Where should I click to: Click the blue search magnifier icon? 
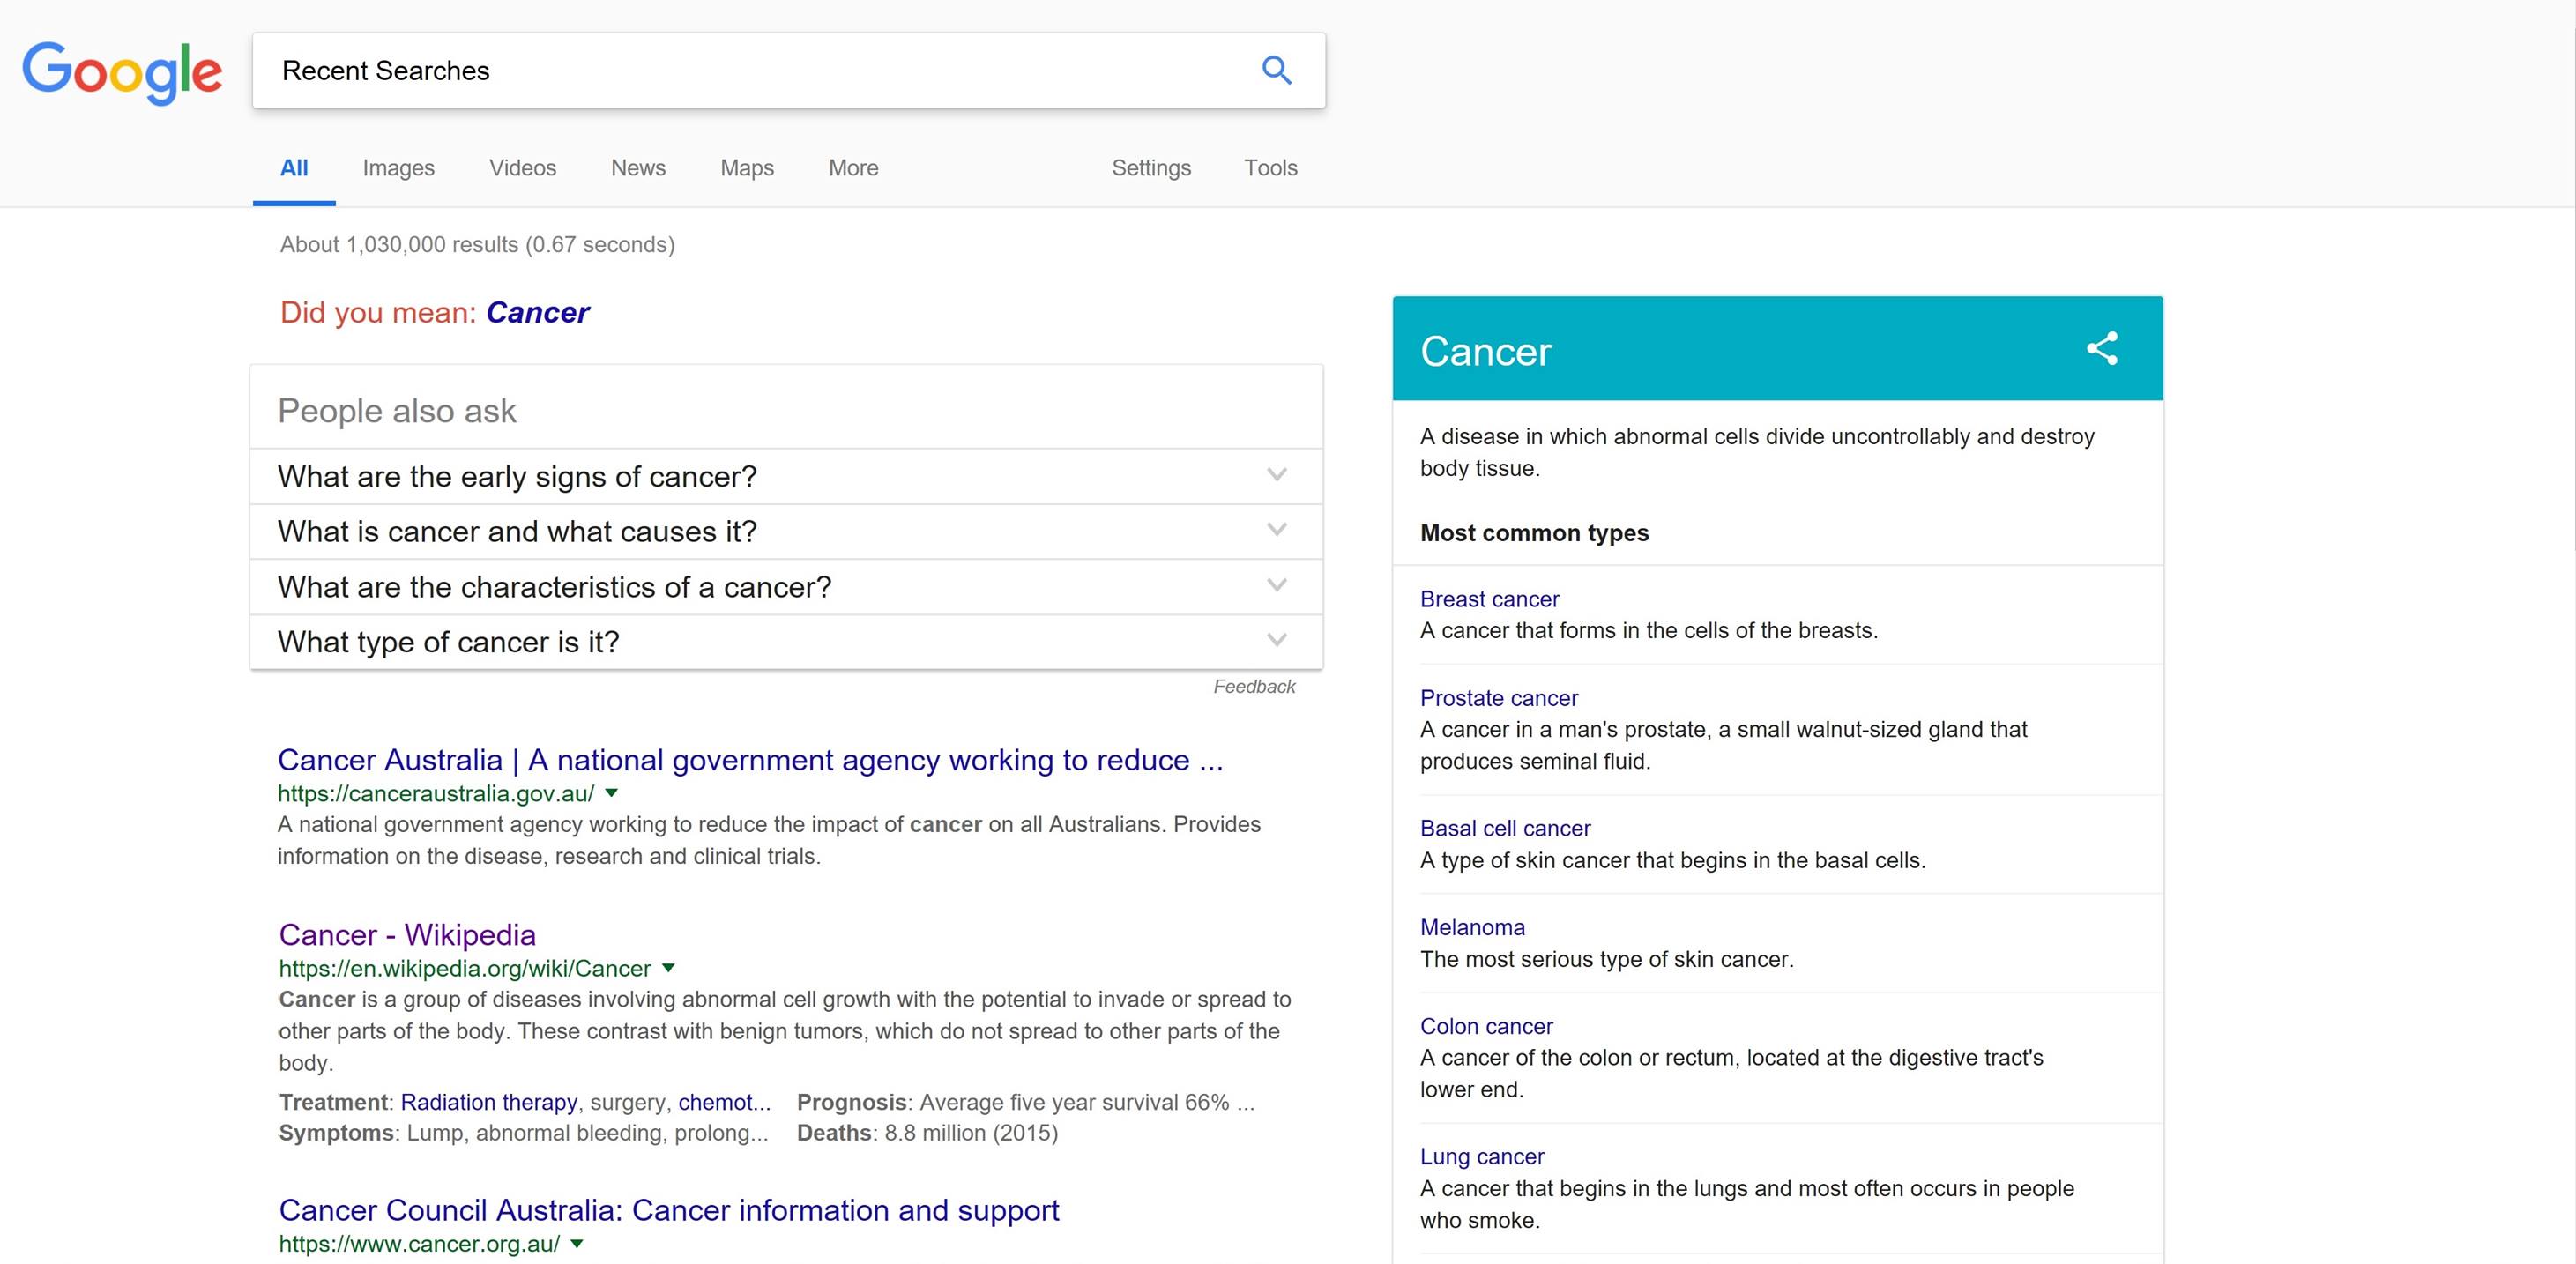point(1276,70)
